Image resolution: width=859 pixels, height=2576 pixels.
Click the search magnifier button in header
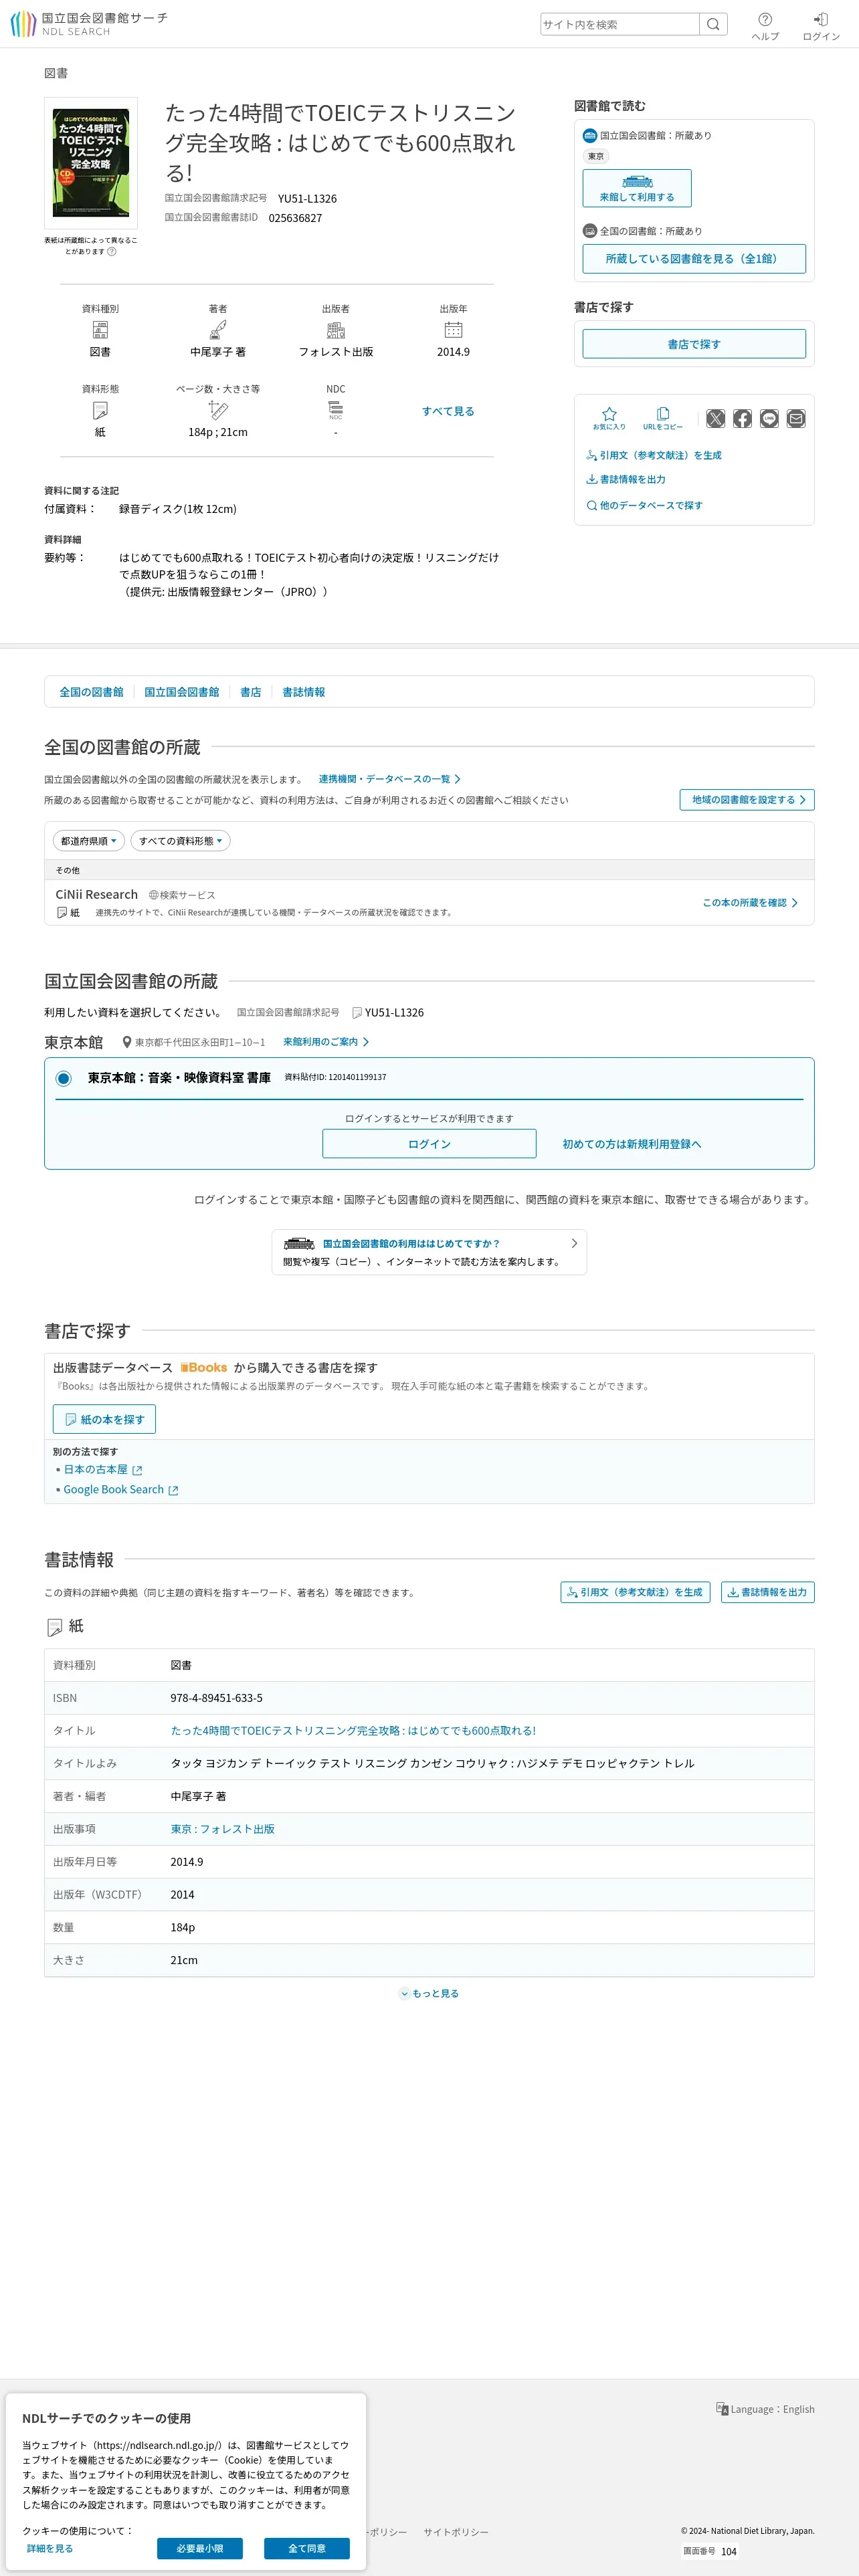click(x=713, y=24)
